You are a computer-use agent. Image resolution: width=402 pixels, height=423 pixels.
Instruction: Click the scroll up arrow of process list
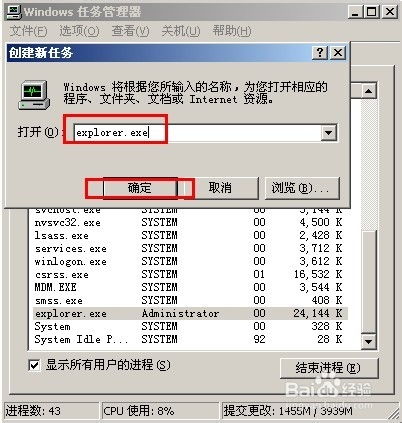coord(368,91)
